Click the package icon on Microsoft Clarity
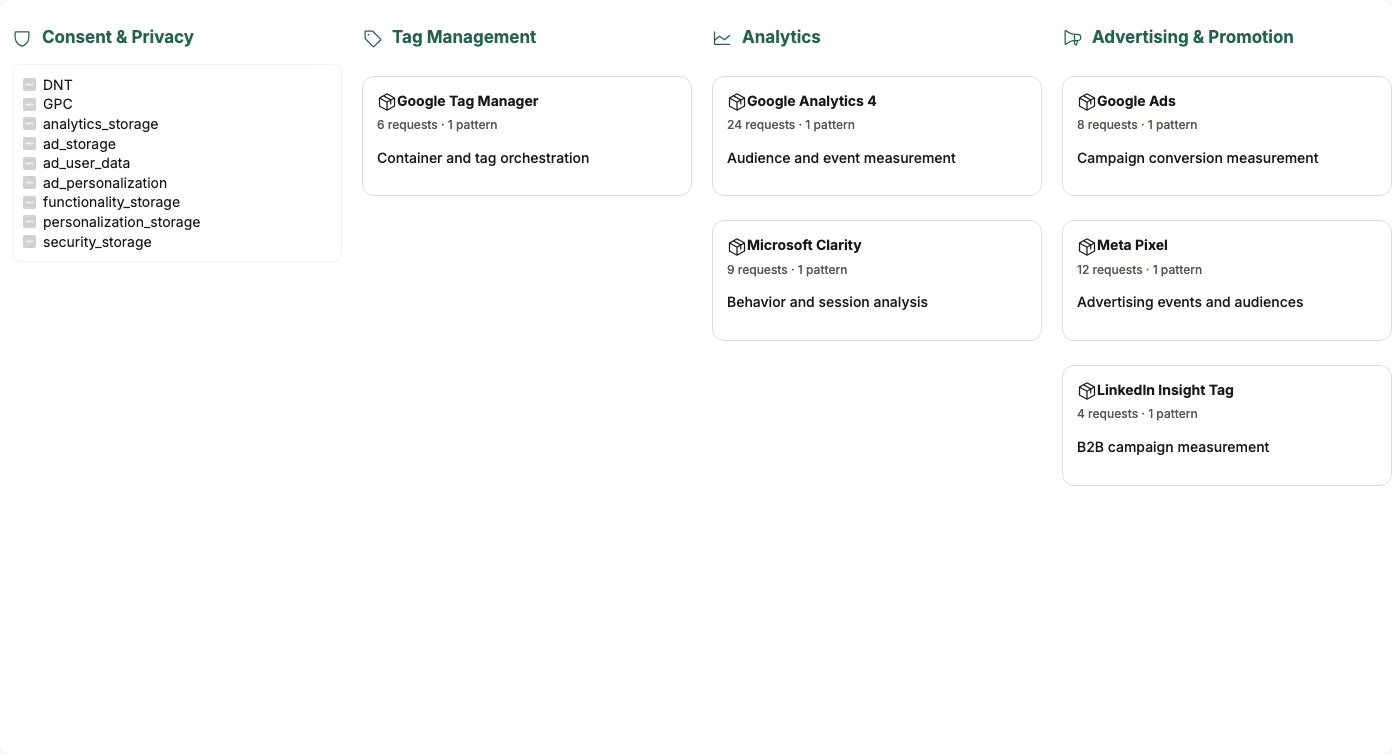The height and width of the screenshot is (754, 1392). tap(736, 246)
